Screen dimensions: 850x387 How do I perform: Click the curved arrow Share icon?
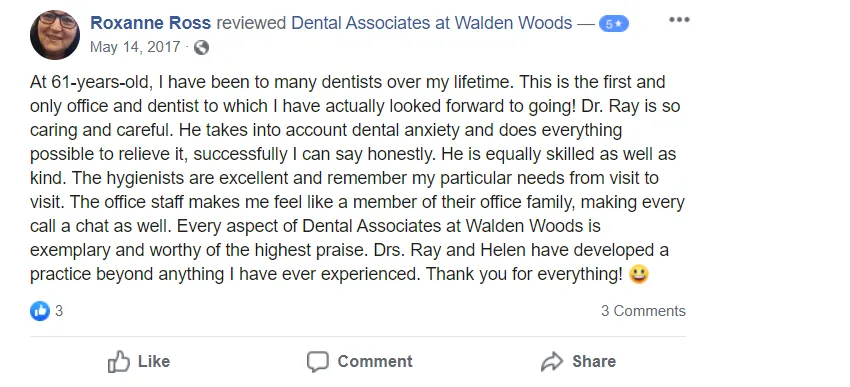tap(552, 362)
